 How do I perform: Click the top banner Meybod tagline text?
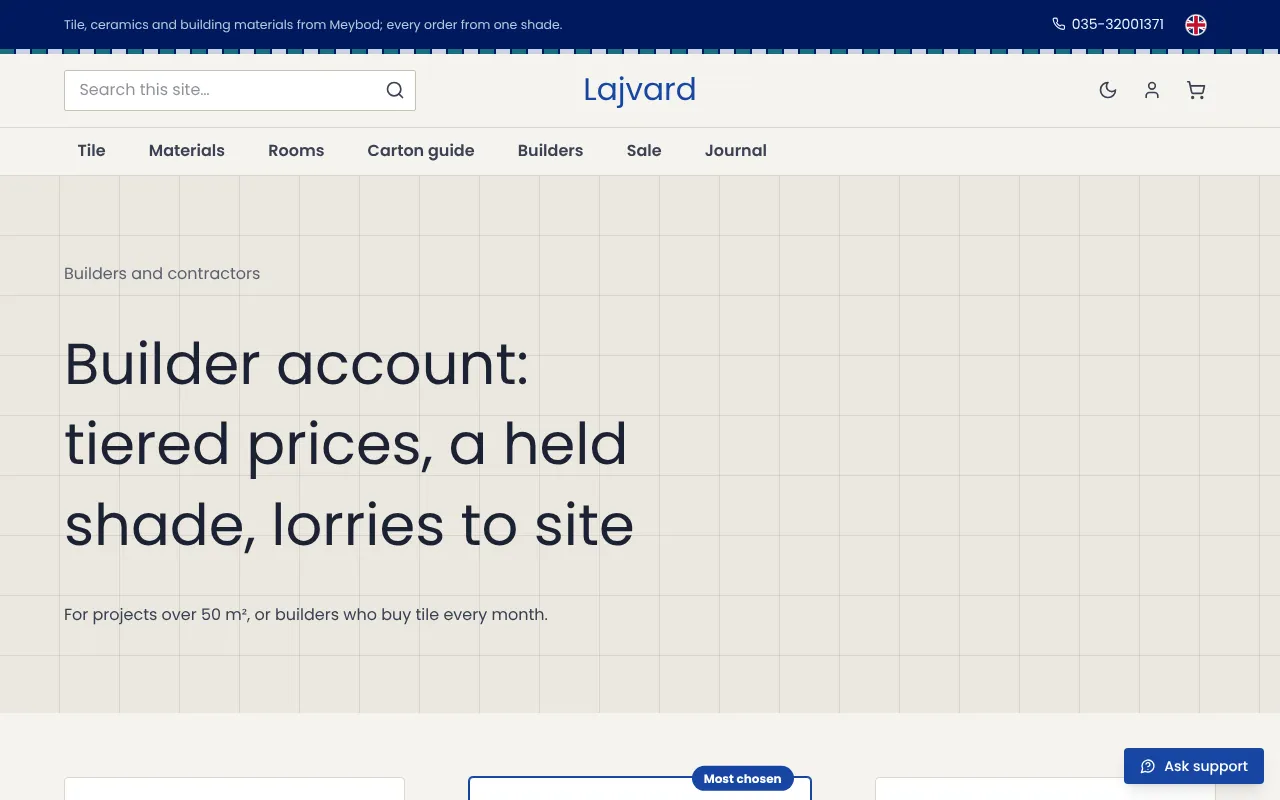[313, 25]
